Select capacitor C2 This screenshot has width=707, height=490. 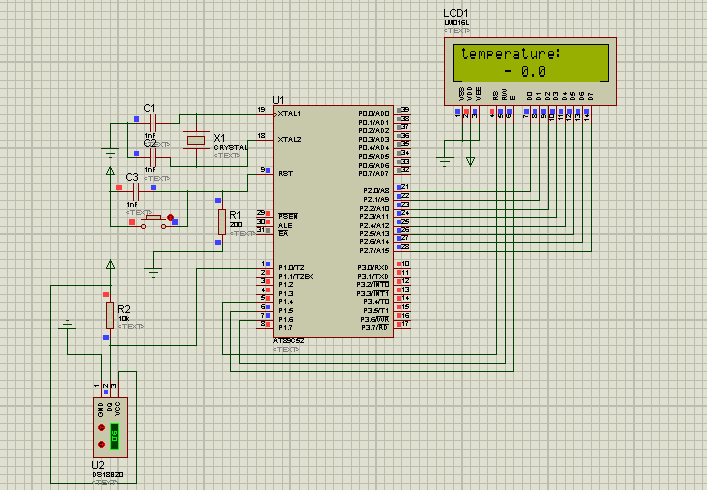pyautogui.click(x=152, y=157)
